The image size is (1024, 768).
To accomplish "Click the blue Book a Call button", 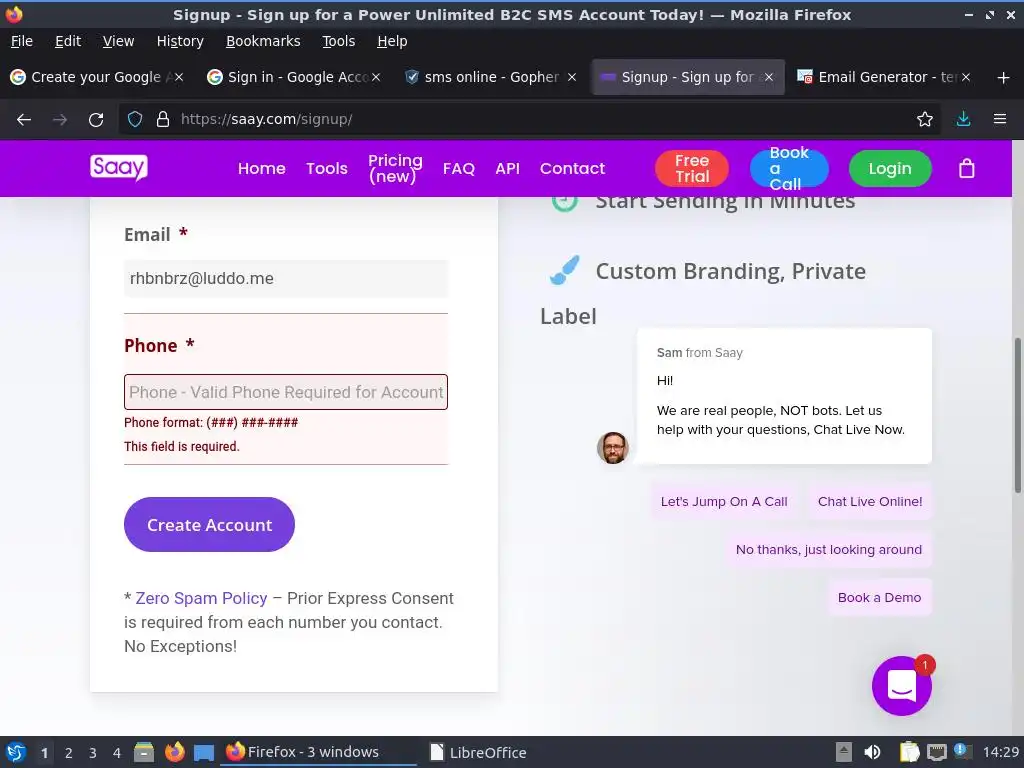I will click(x=789, y=168).
